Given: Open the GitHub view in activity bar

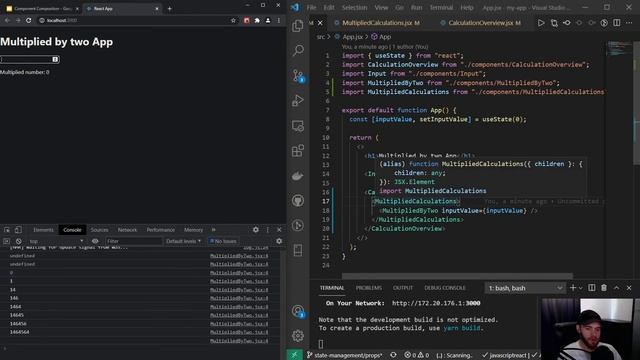Looking at the screenshot, I should pos(298,201).
